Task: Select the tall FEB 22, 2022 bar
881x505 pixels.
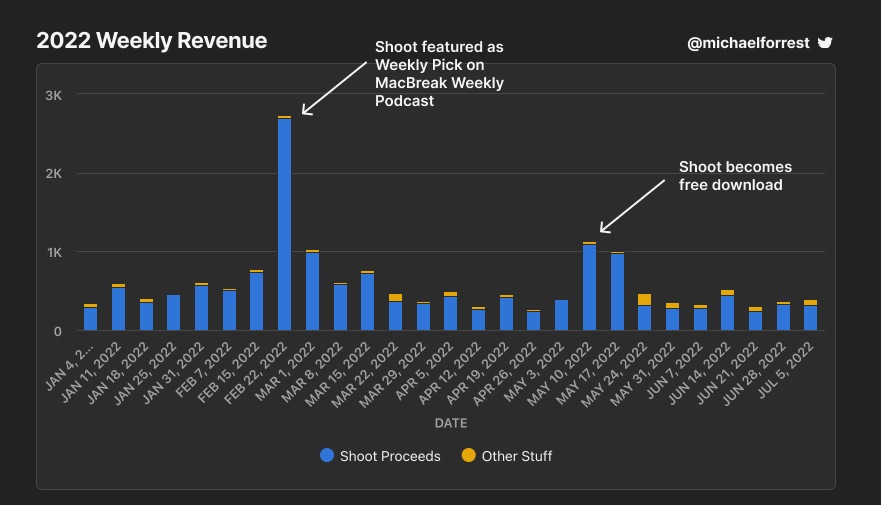Action: tap(284, 223)
